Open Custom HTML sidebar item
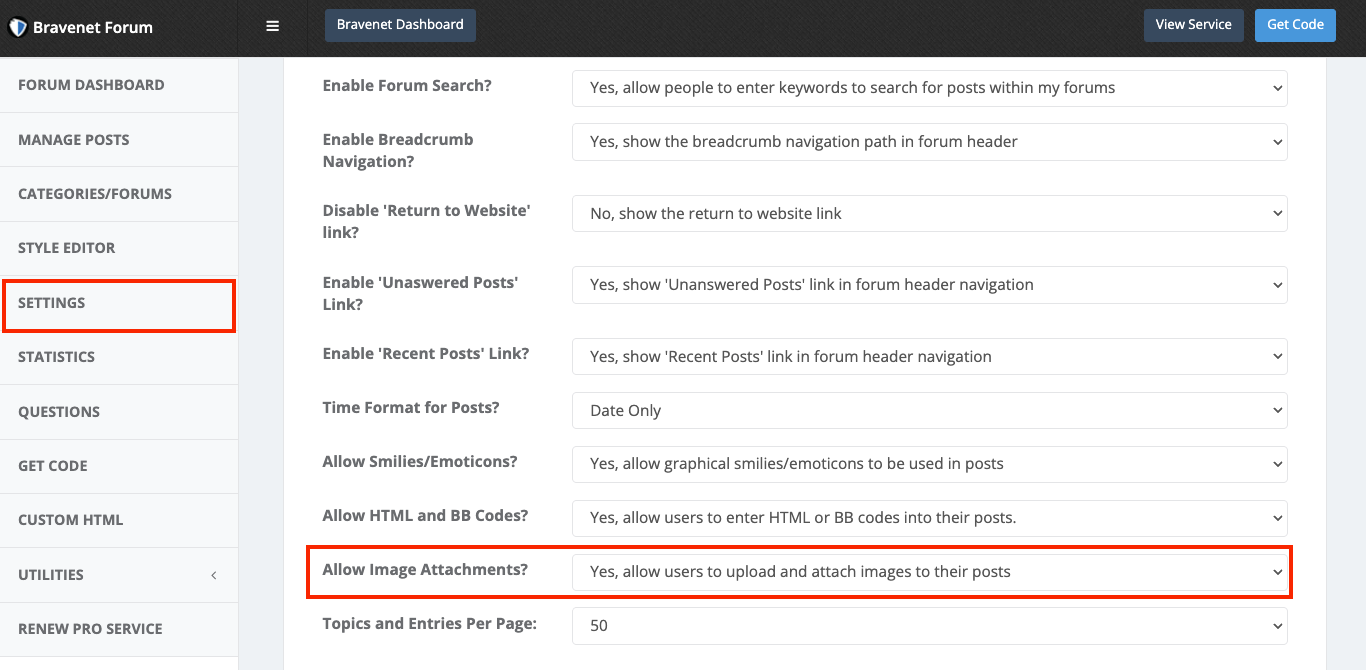This screenshot has height=670, width=1366. [x=71, y=520]
